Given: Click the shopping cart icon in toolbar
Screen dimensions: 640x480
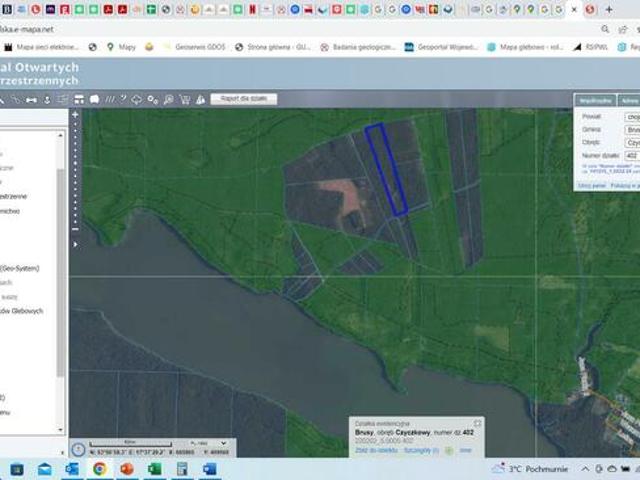Looking at the screenshot, I should pos(184,99).
